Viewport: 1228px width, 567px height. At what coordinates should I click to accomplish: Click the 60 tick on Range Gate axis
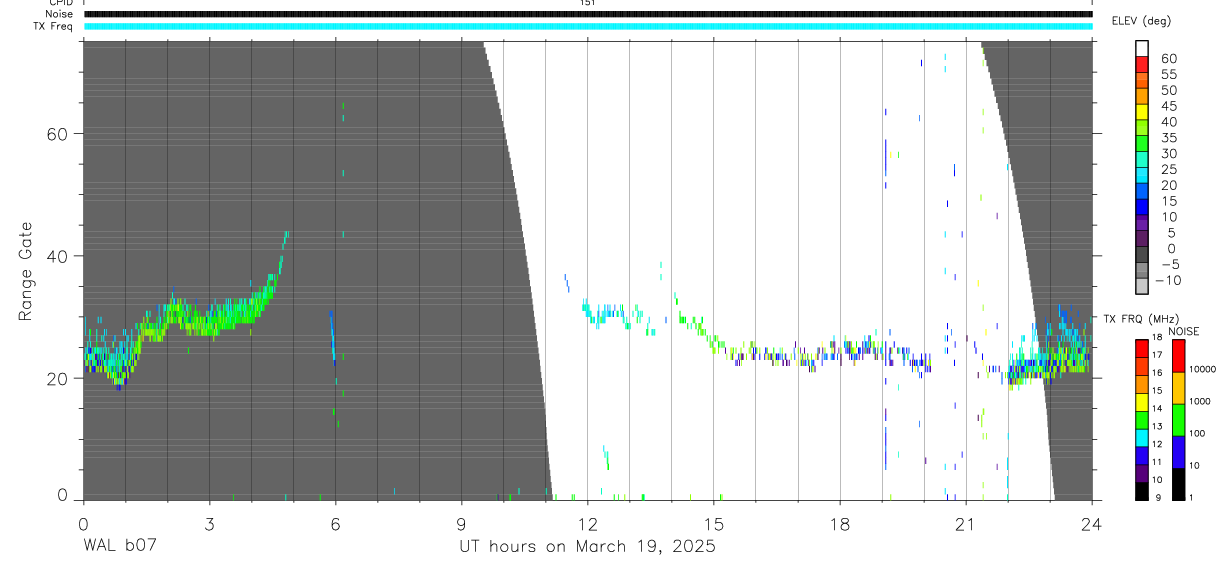pos(58,133)
